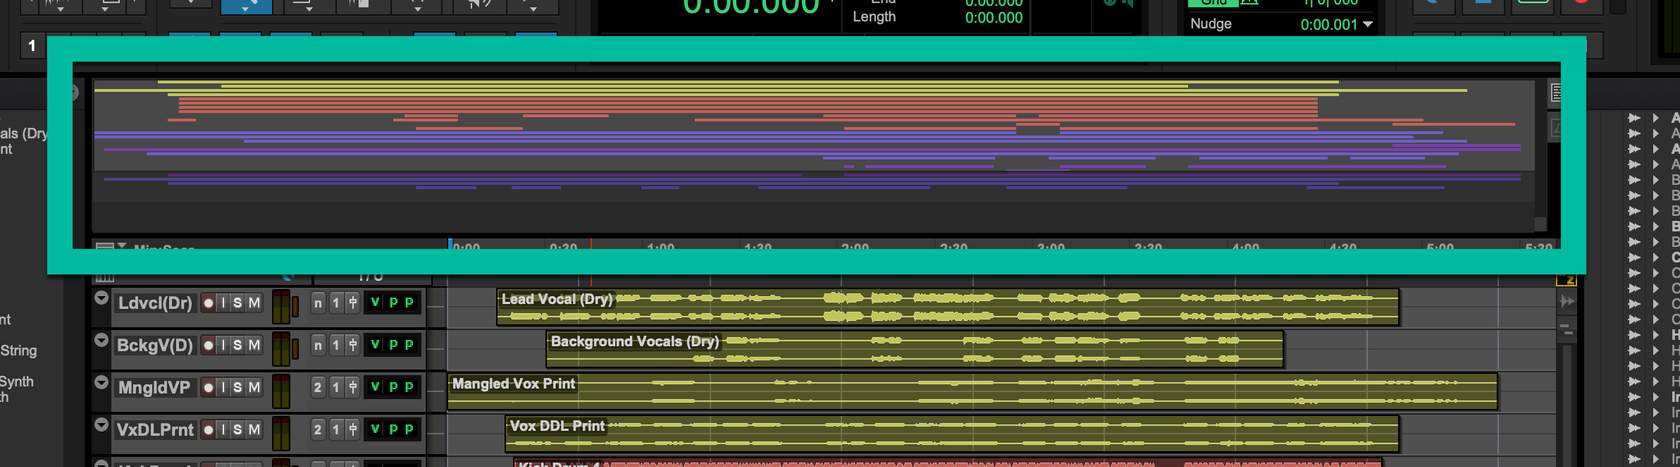Click the Memory Location 1 button
The height and width of the screenshot is (467, 1680).
pos(32,45)
